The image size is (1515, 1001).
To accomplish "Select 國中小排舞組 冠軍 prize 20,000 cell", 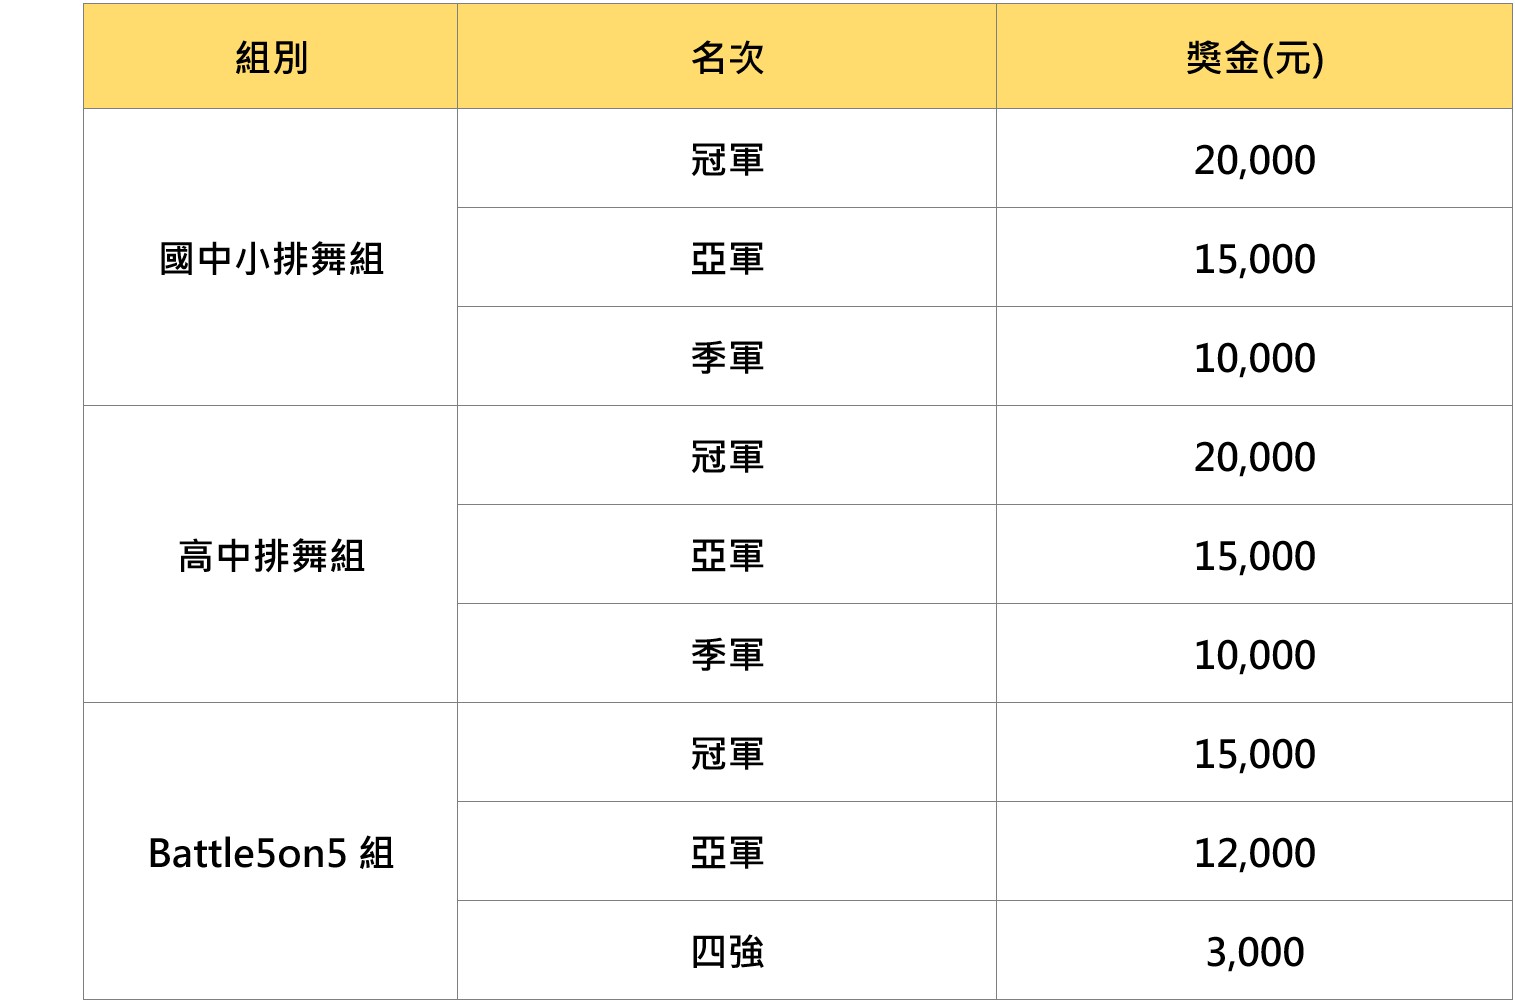I will tap(1254, 158).
